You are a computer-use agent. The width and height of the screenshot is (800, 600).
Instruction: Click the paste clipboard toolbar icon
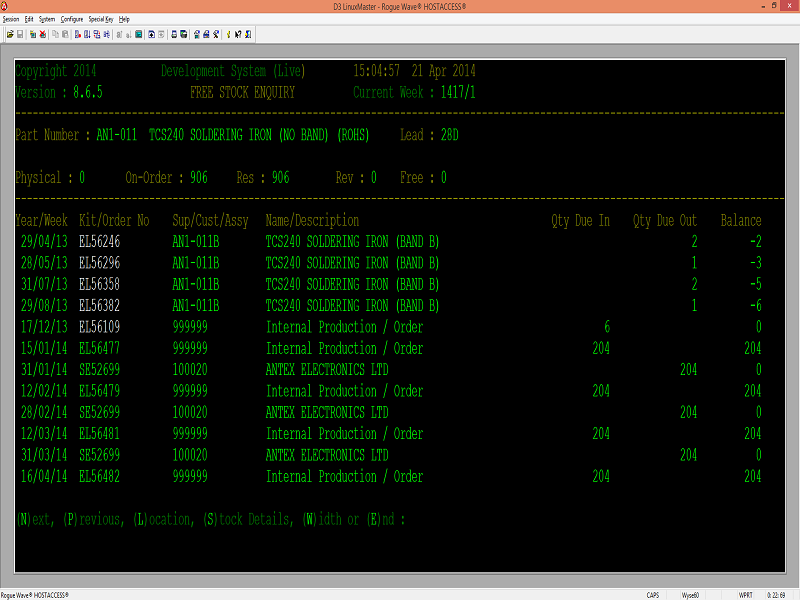tap(65, 34)
